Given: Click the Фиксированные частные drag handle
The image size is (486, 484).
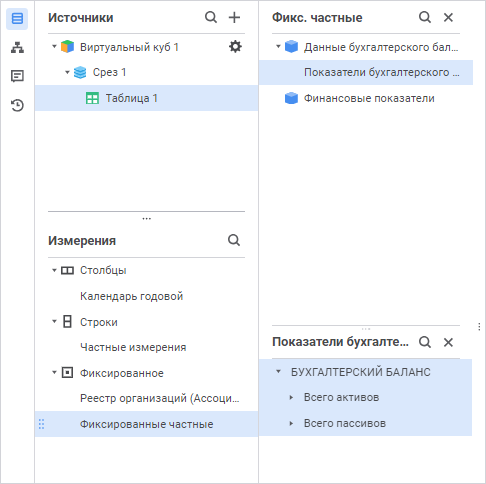Looking at the screenshot, I should (41, 424).
